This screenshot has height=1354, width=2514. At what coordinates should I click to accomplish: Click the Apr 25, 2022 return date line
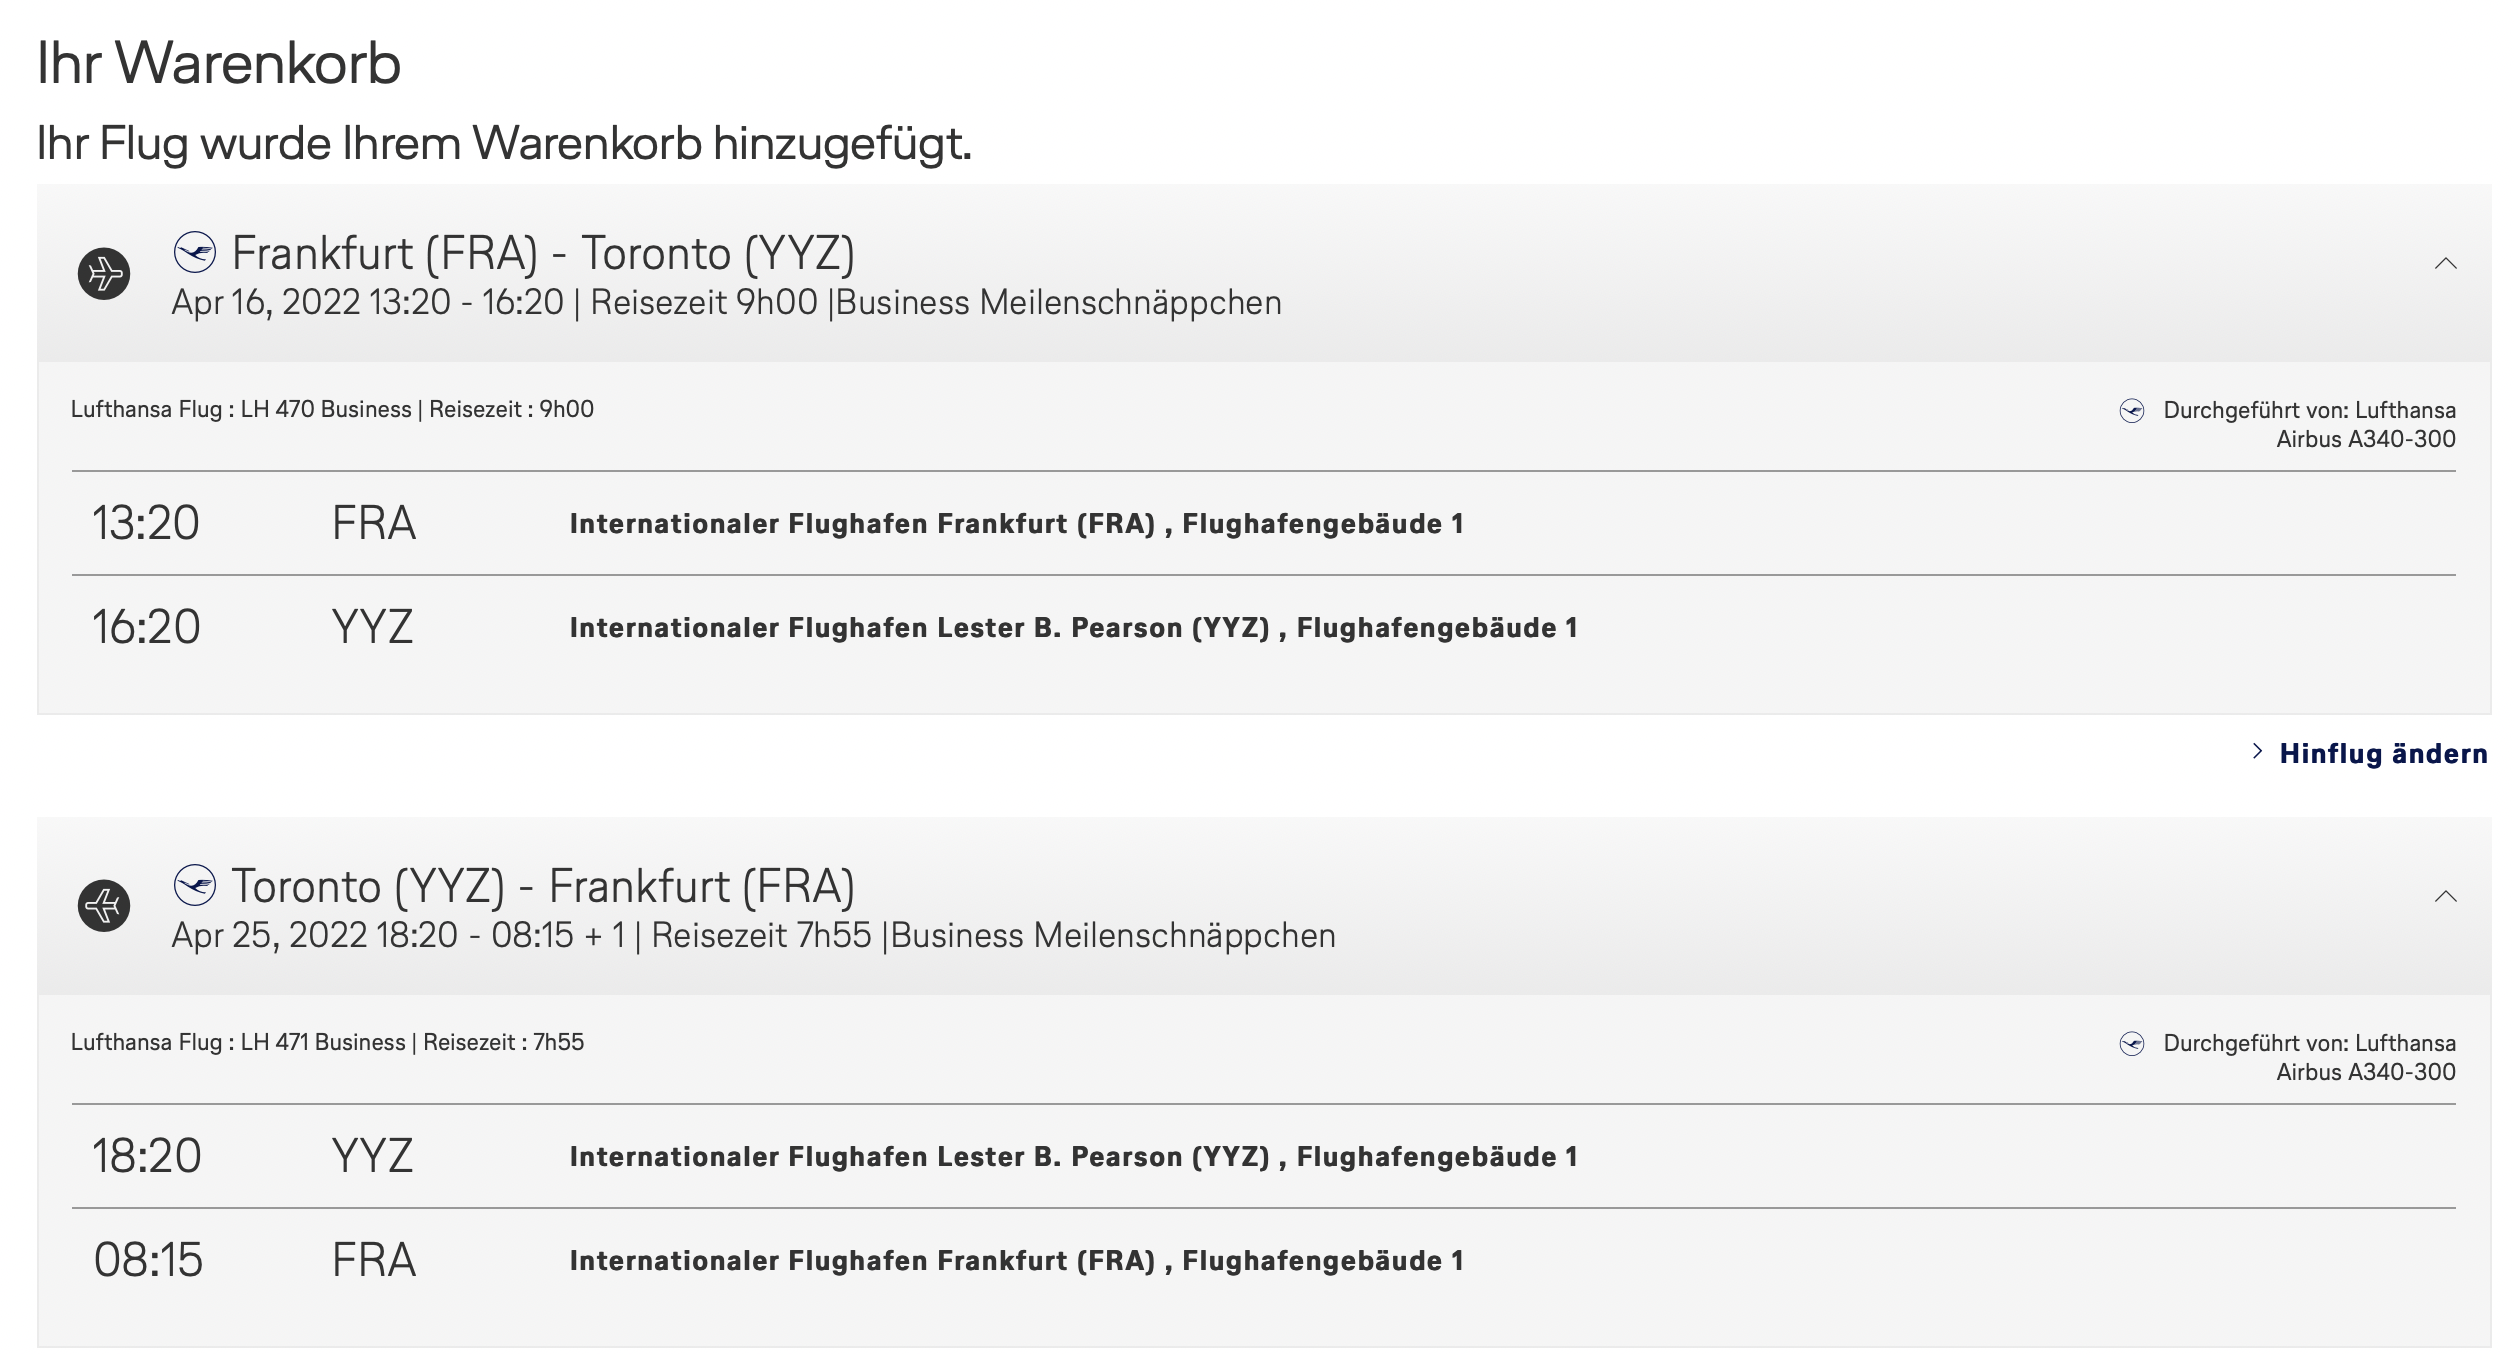(753, 936)
